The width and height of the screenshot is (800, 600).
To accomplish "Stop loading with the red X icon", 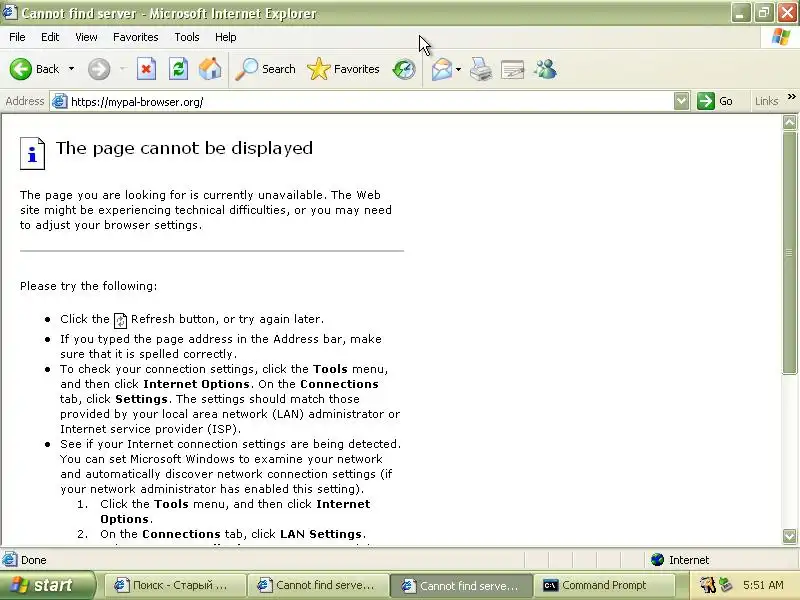I will coord(146,69).
